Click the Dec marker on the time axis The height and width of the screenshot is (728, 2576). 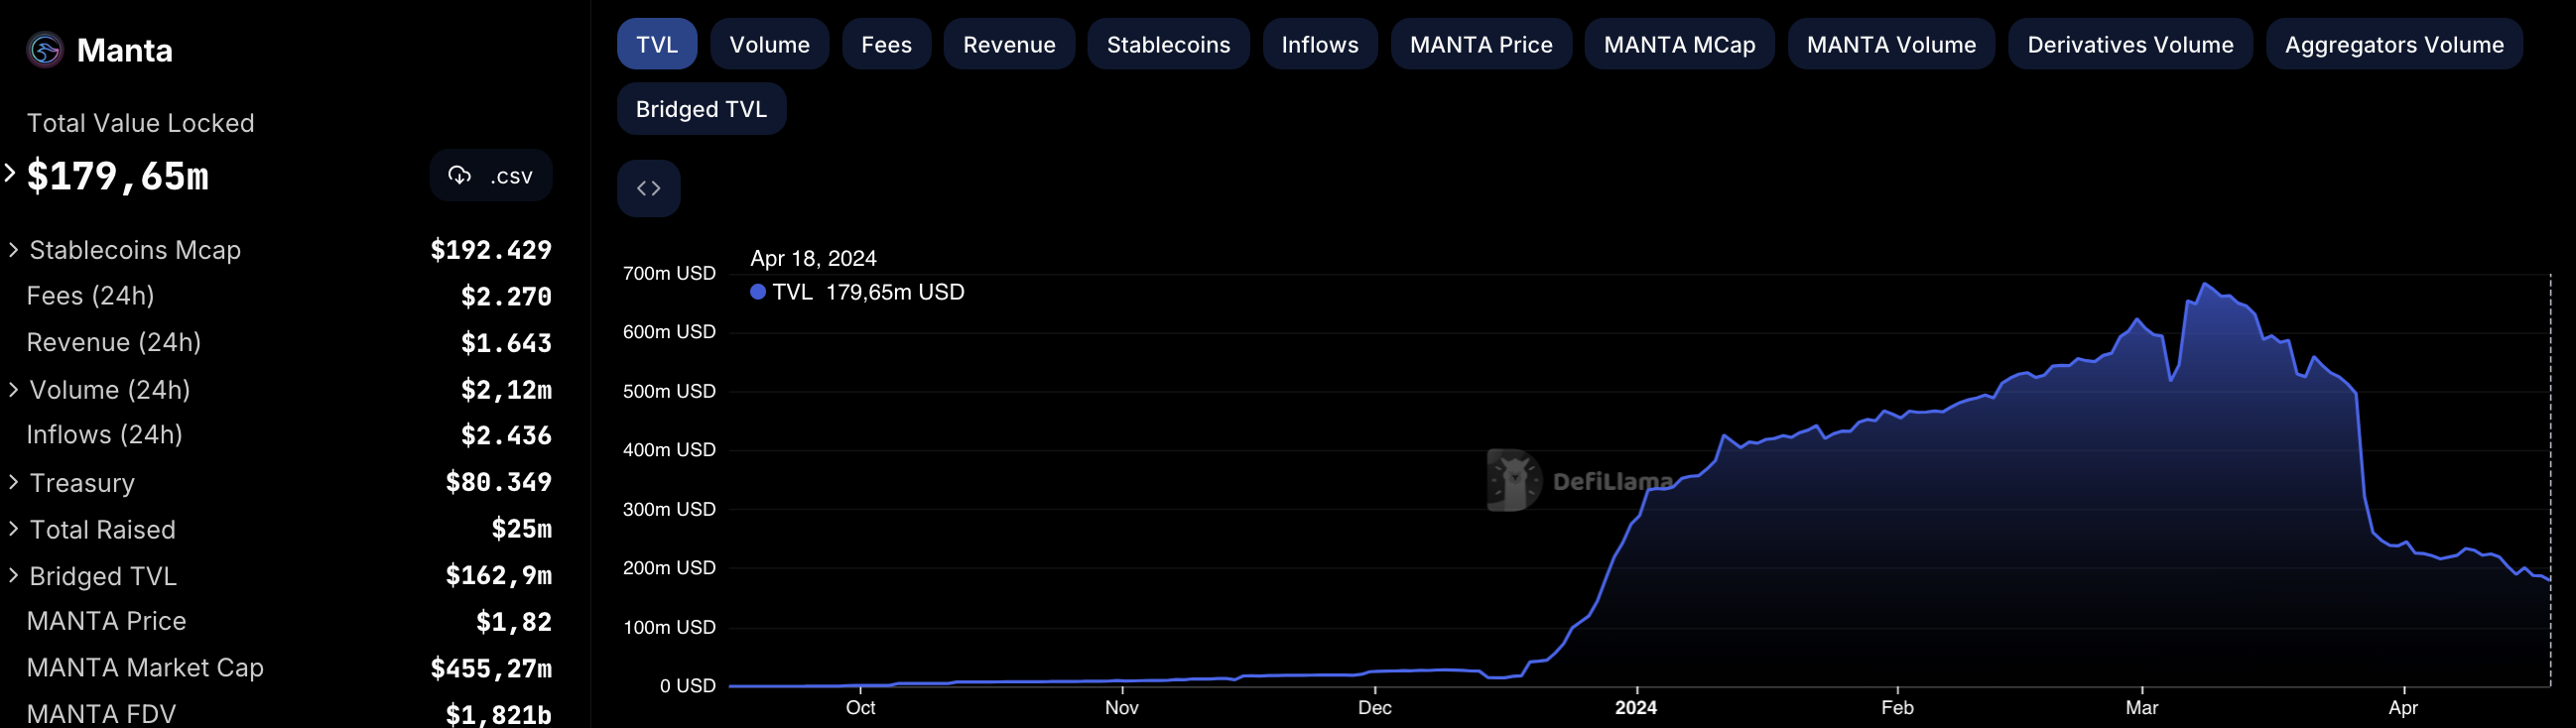[x=1374, y=708]
